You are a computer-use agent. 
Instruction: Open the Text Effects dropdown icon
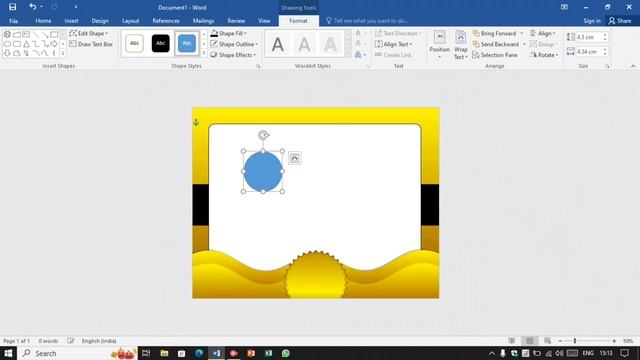(x=360, y=55)
